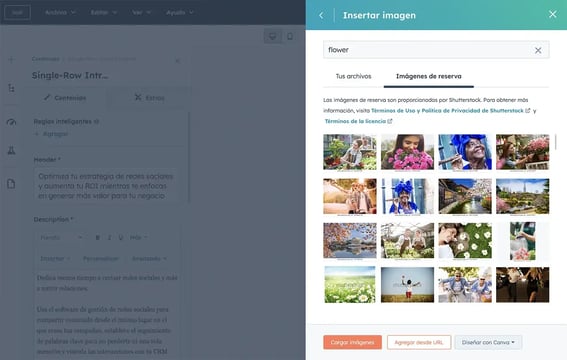Select the woman in blue flower headdress thumbnail
This screenshot has width=567, height=360.
[407, 196]
